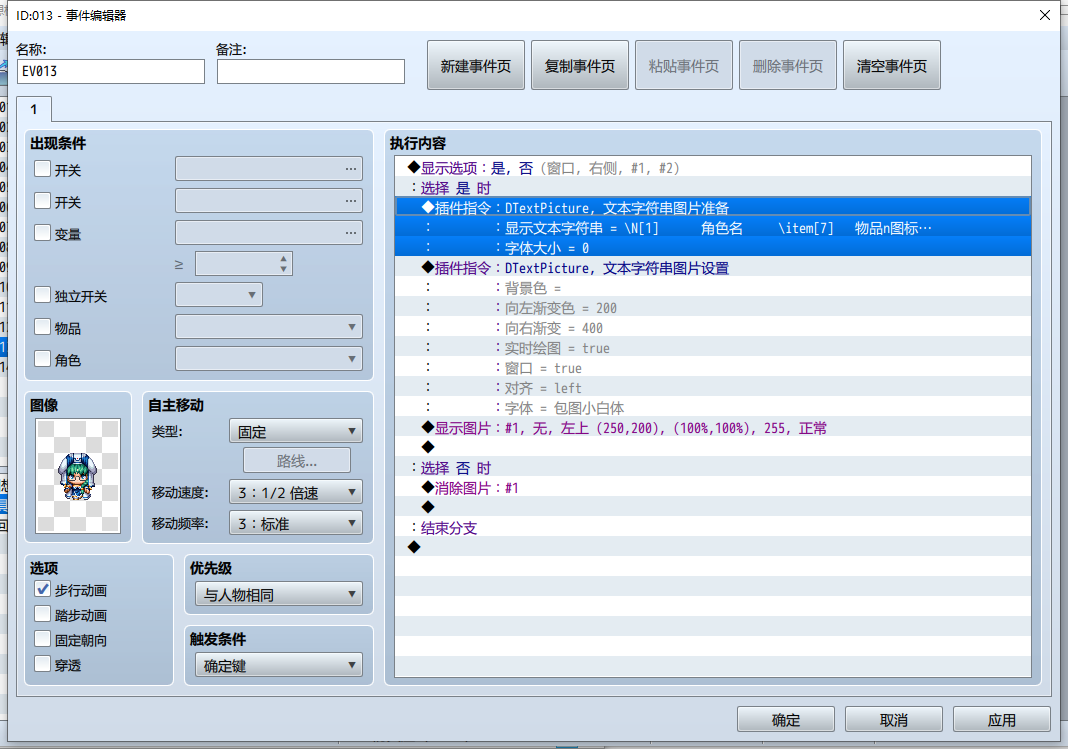Select the 字体 = 包图小白体 line
Image resolution: width=1068 pixels, height=749 pixels.
coord(713,407)
